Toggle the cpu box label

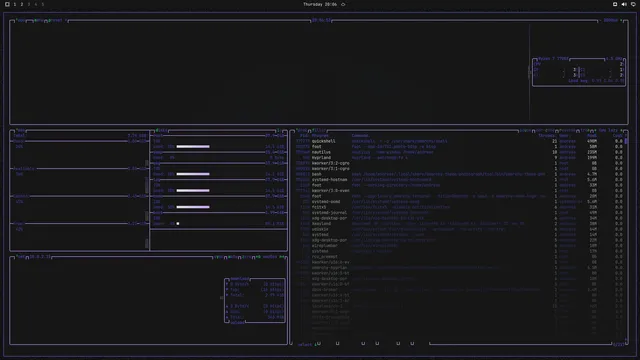(x=20, y=20)
